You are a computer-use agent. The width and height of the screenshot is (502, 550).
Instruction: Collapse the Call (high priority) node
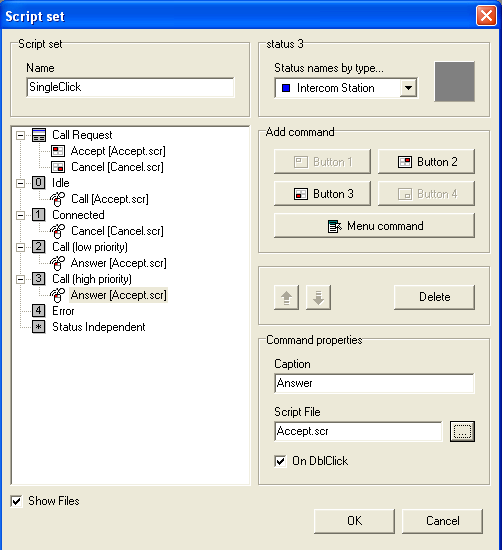(21, 280)
